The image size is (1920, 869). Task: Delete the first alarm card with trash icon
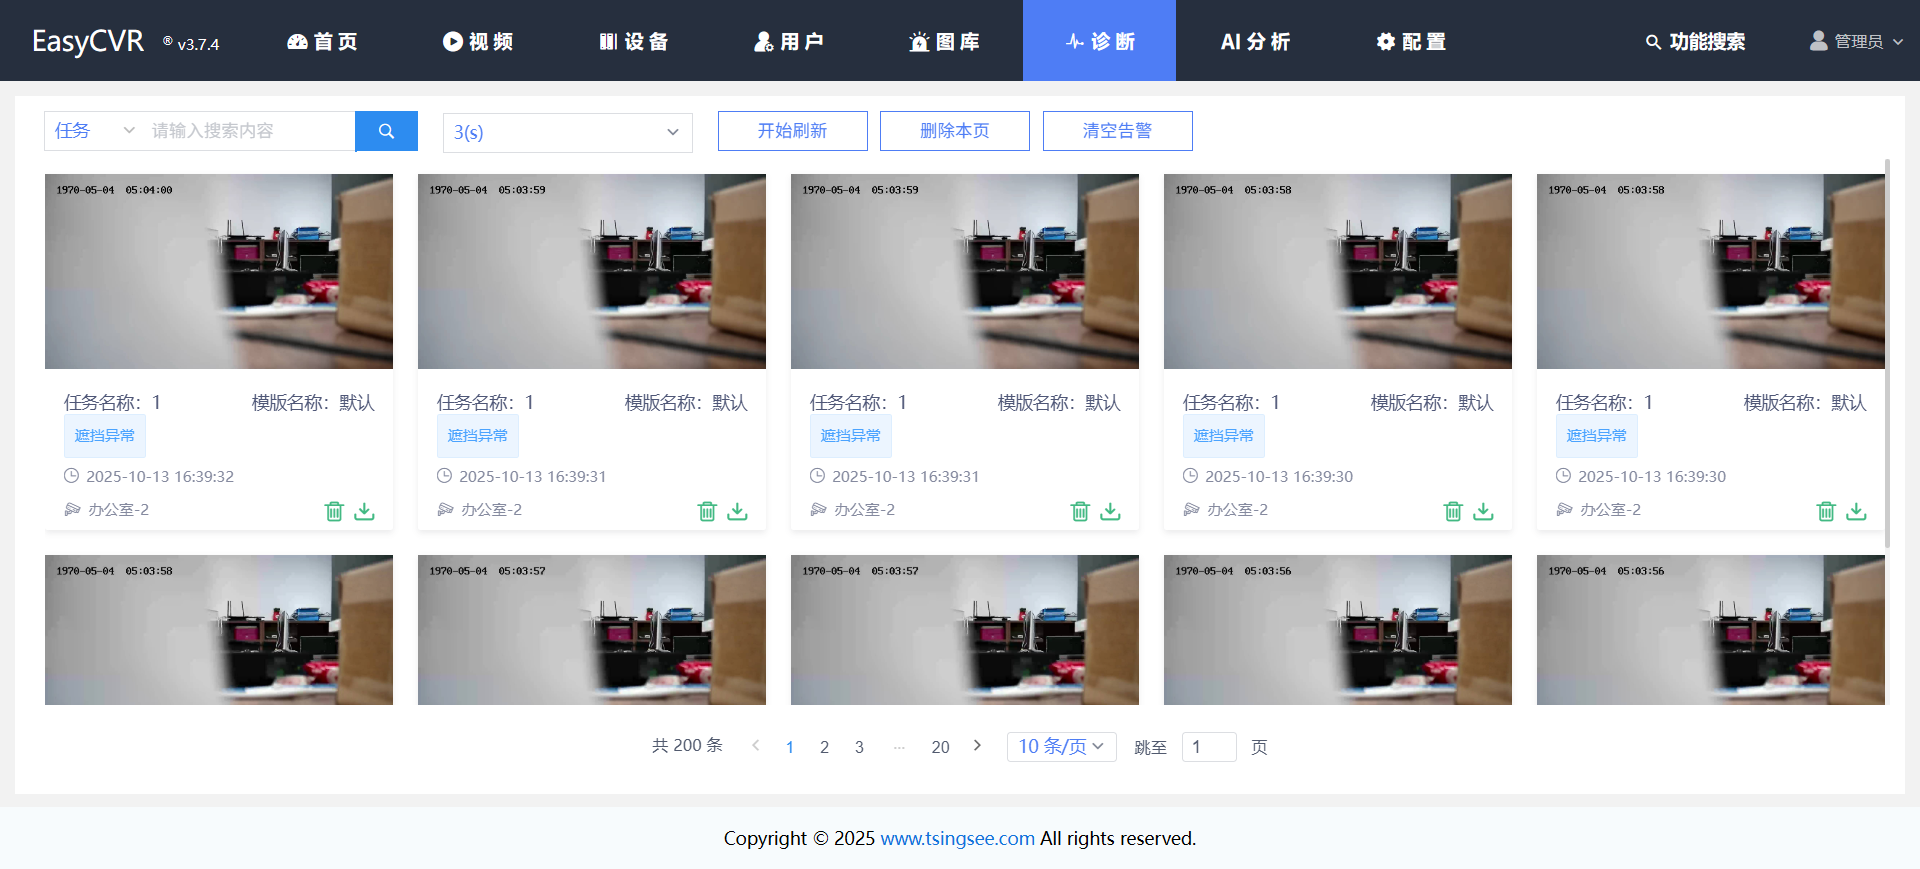point(334,511)
